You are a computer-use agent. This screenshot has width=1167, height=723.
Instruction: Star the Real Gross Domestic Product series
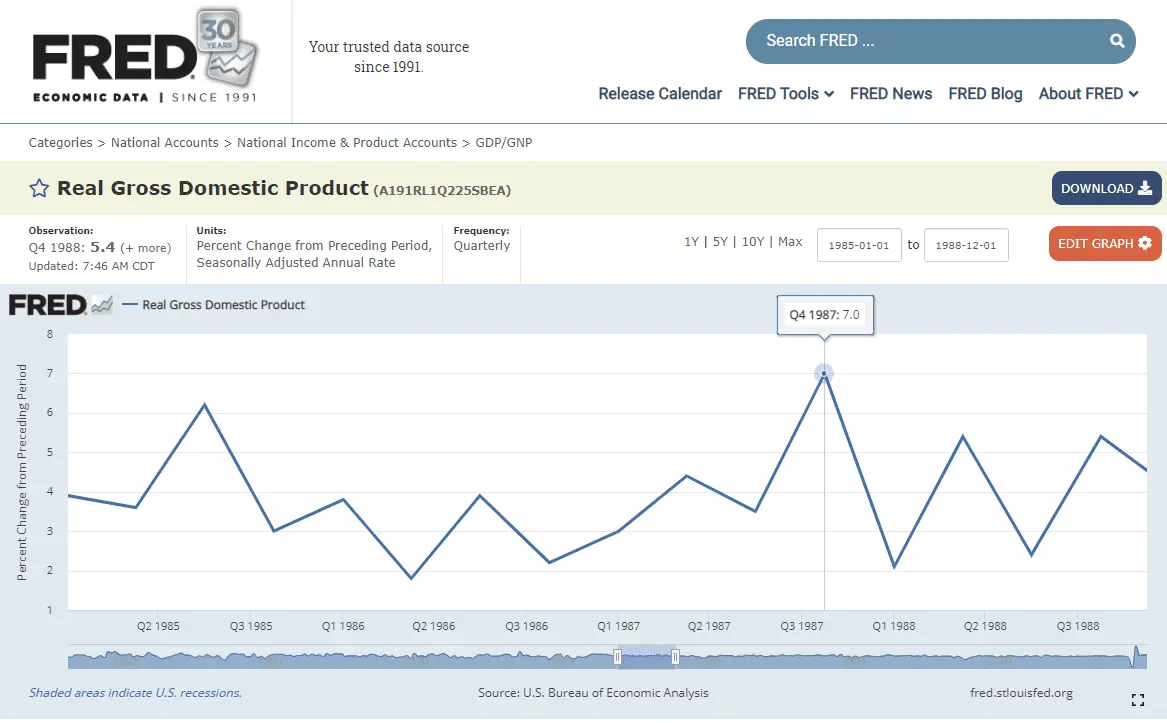coord(39,189)
